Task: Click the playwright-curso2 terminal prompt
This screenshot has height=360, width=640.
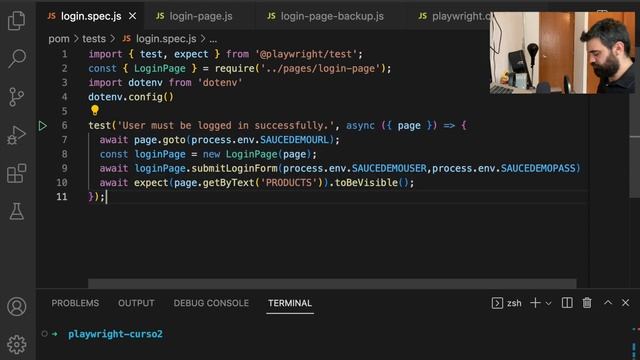Action: 116,334
